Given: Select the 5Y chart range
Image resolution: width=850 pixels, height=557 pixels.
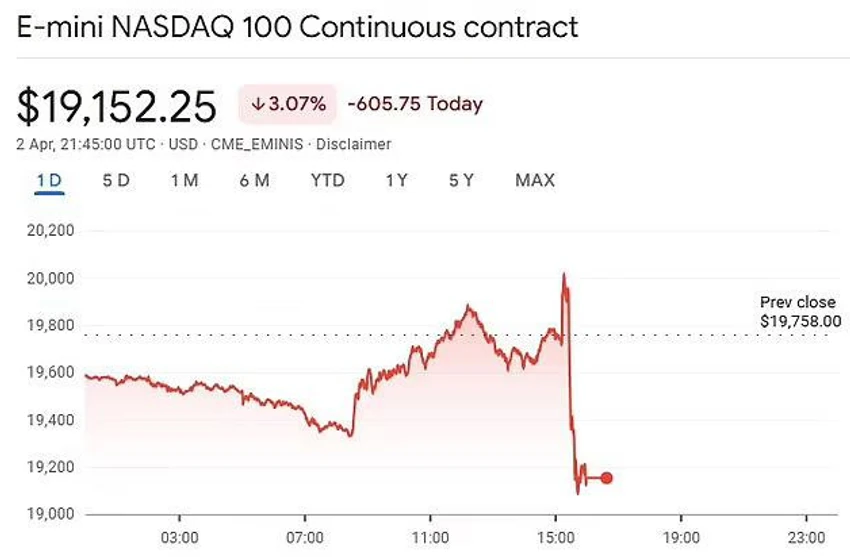Looking at the screenshot, I should 461,180.
